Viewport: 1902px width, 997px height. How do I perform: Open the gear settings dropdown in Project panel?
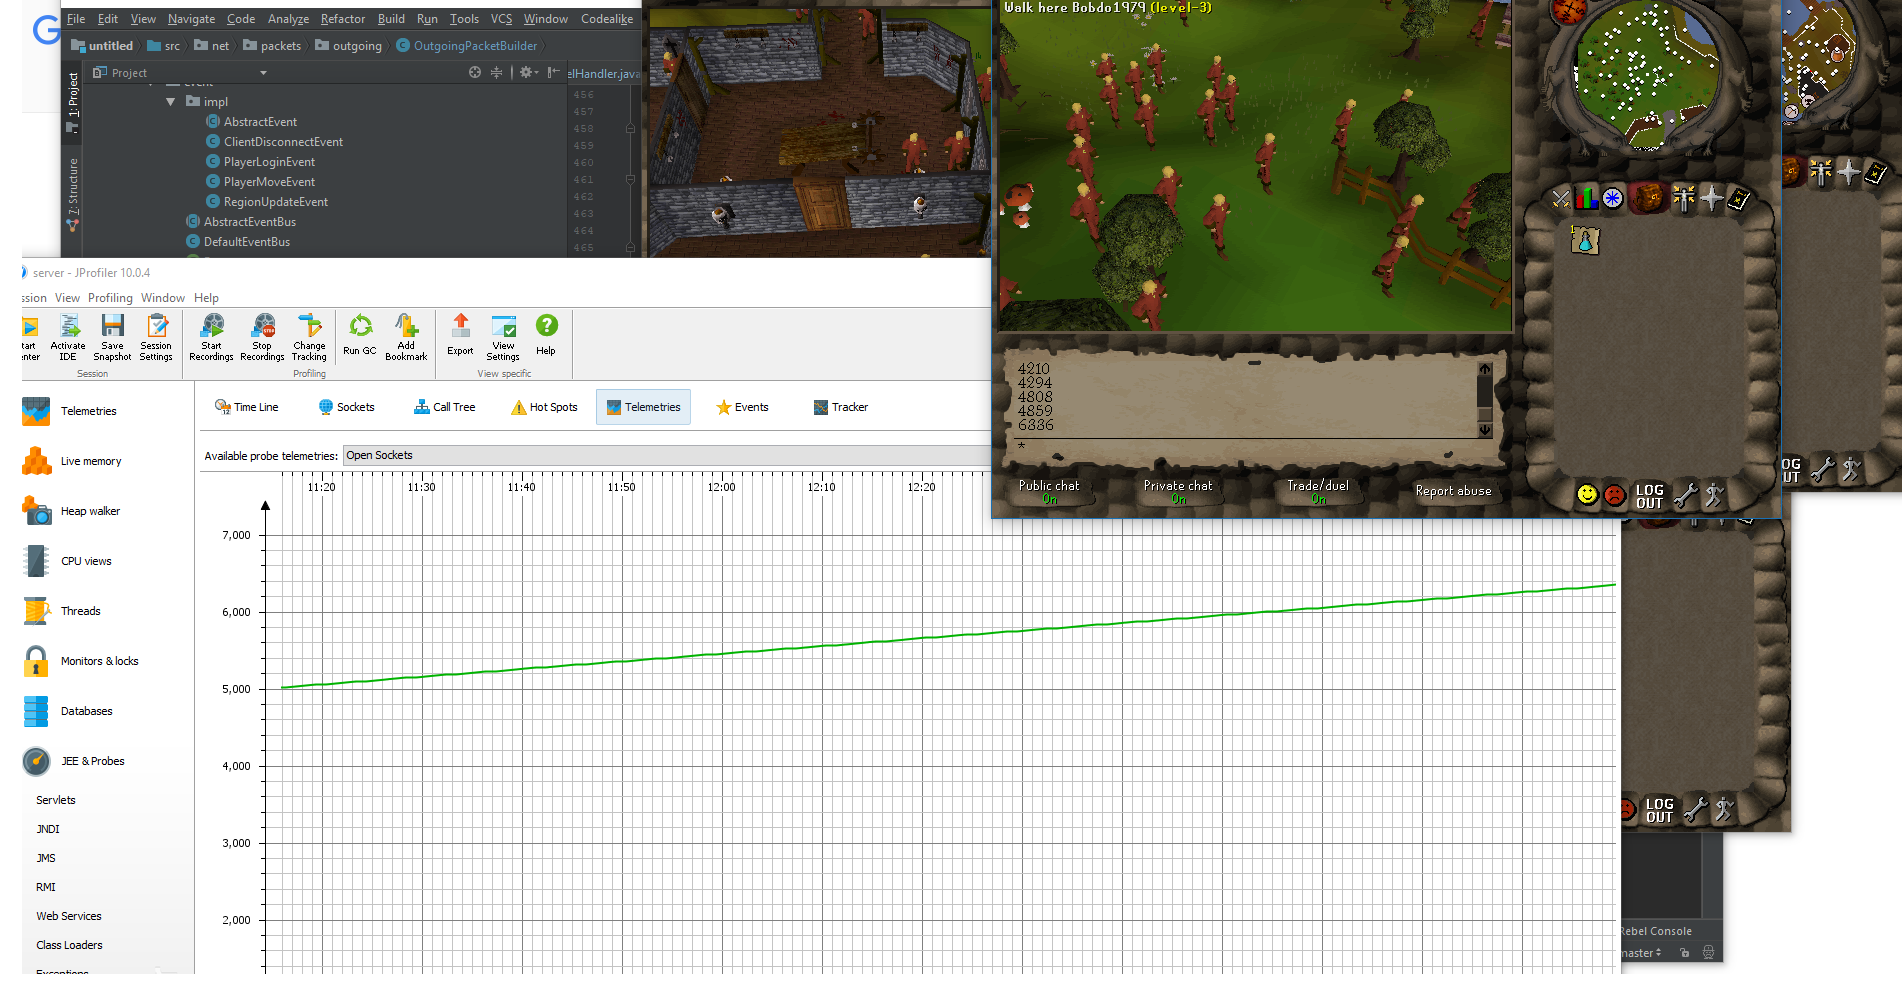pos(528,72)
